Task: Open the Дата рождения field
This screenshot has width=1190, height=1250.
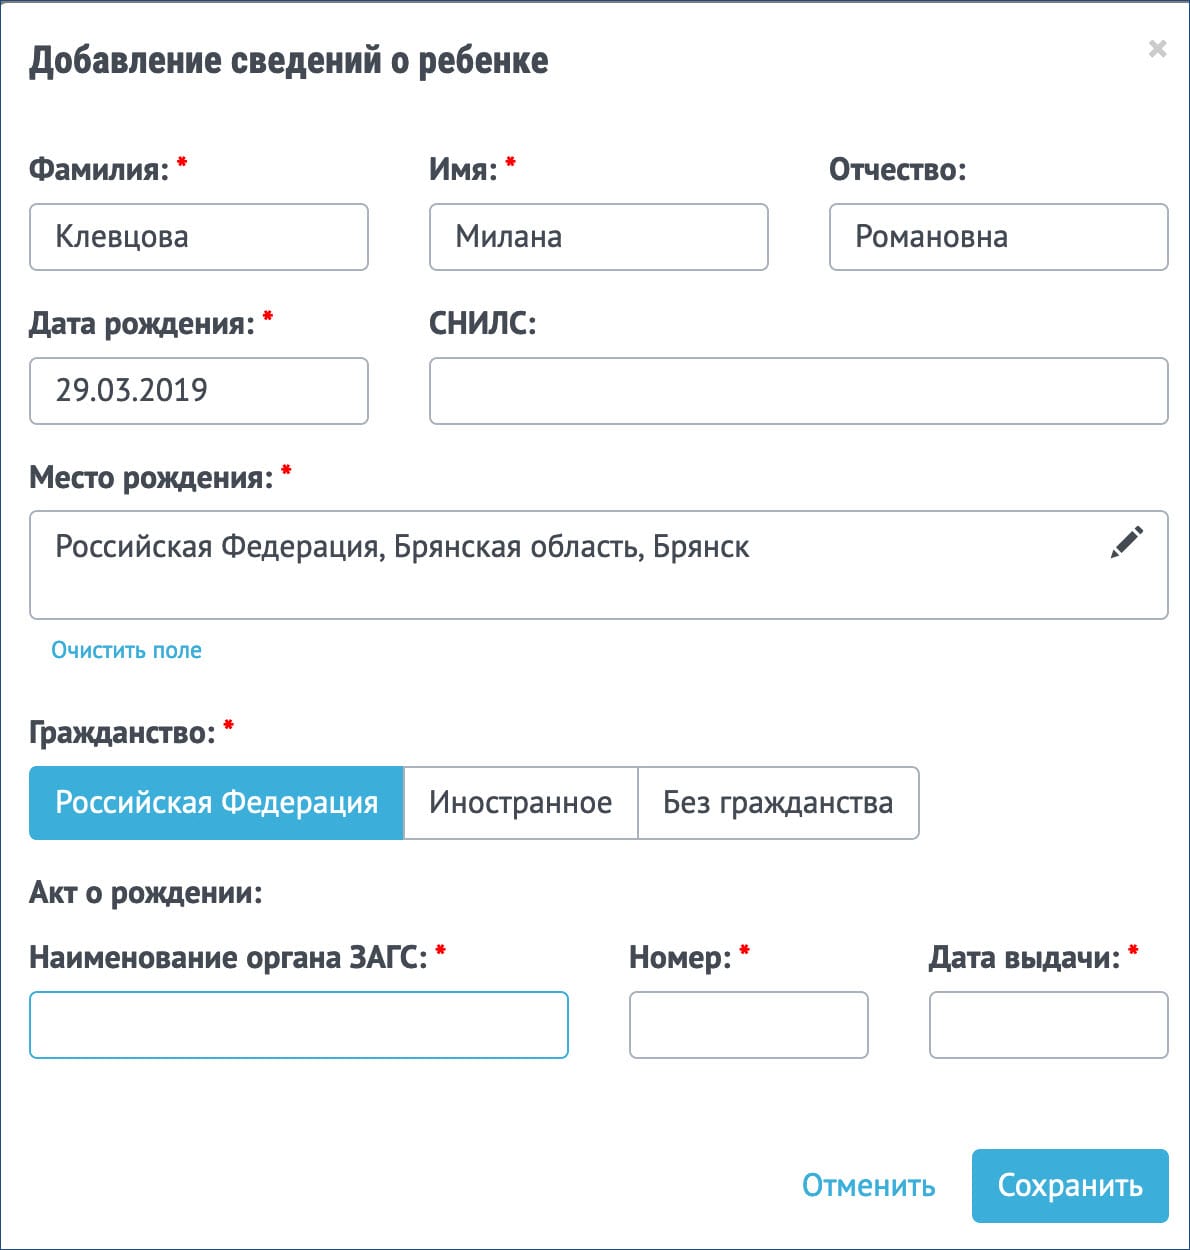Action: (199, 390)
